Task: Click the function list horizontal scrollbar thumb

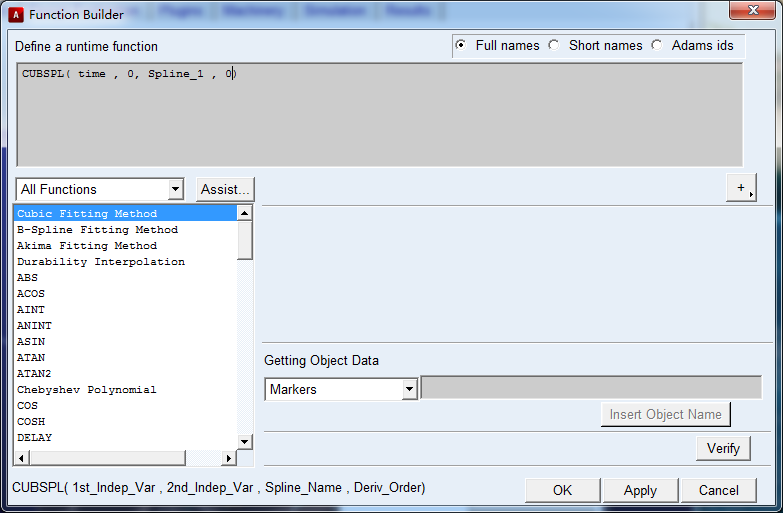Action: pyautogui.click(x=107, y=458)
